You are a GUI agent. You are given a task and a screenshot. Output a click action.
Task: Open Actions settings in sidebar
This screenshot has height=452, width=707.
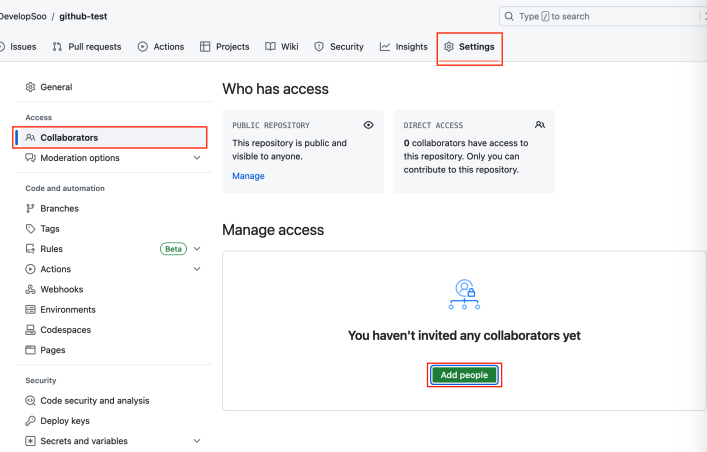pos(113,269)
